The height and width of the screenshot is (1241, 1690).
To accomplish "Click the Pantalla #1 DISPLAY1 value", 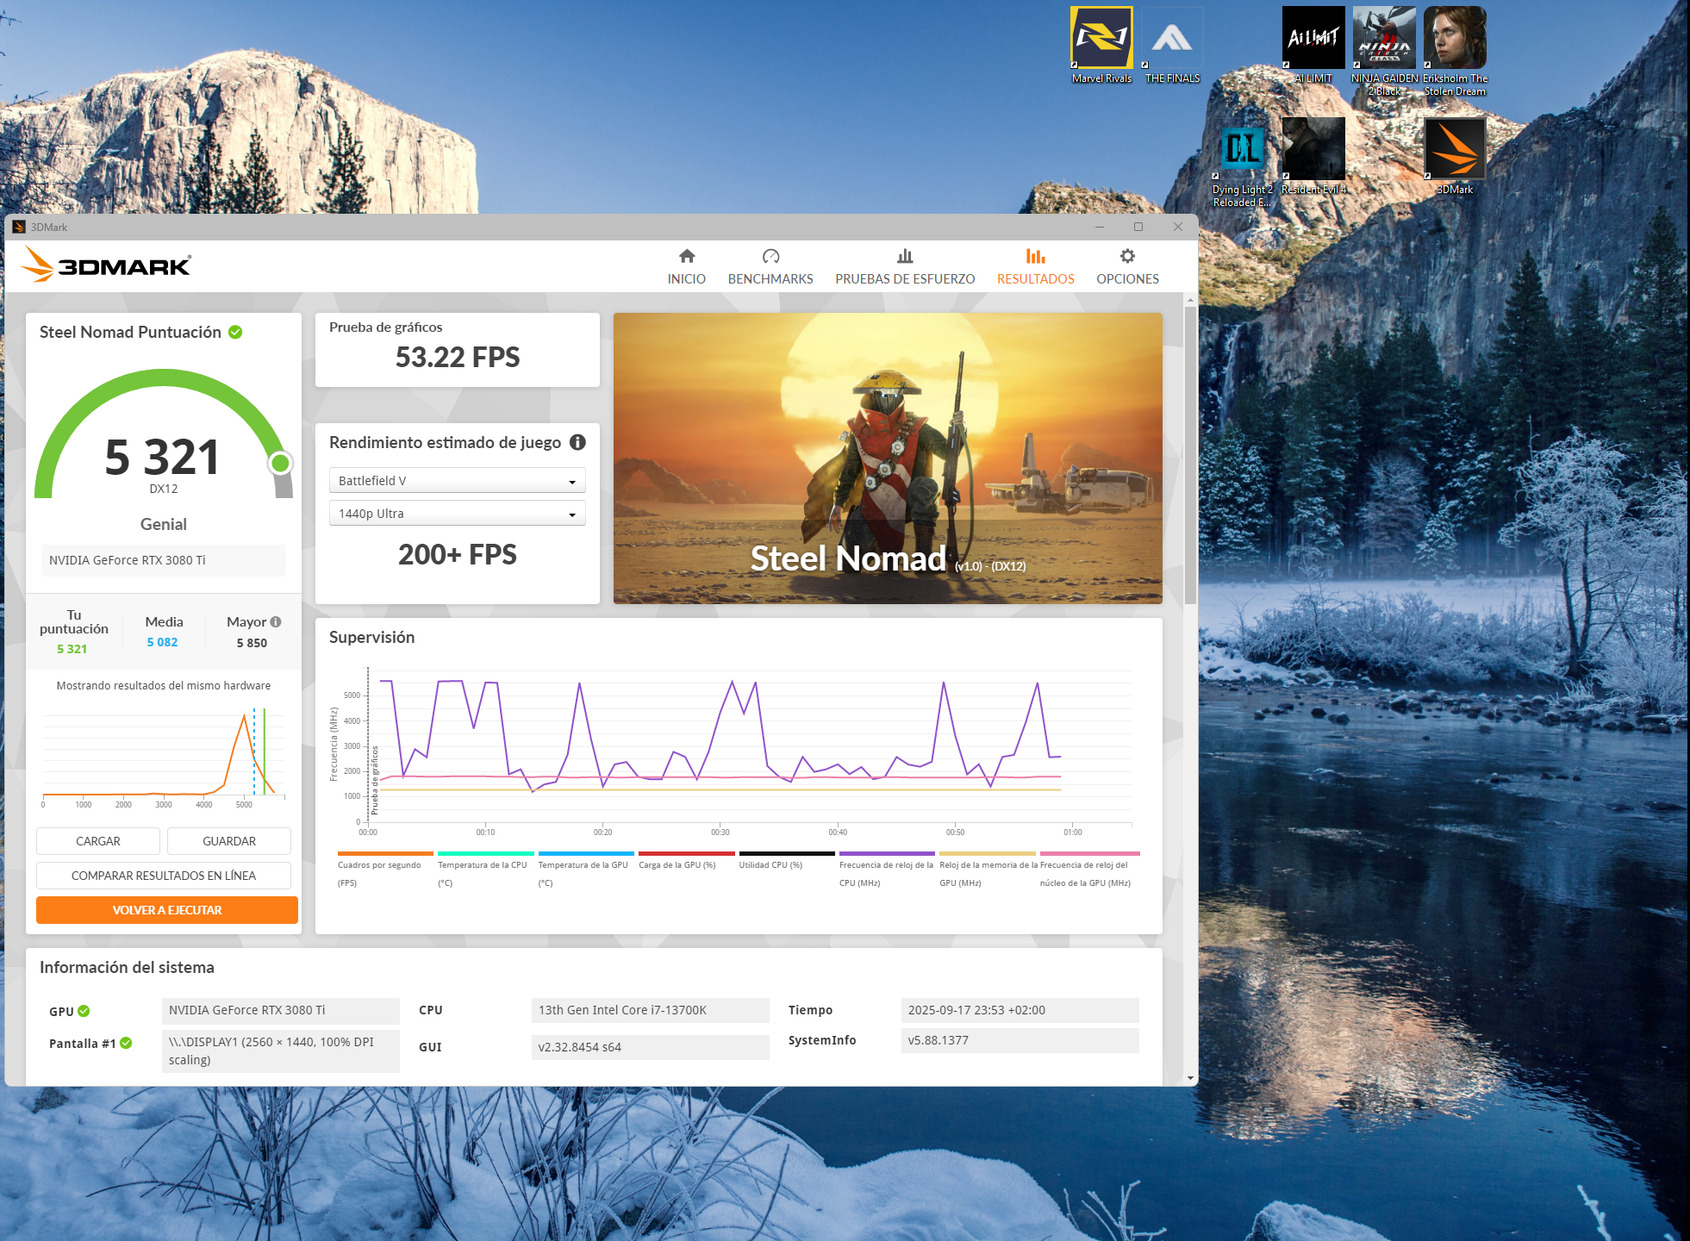I will [x=280, y=1051].
